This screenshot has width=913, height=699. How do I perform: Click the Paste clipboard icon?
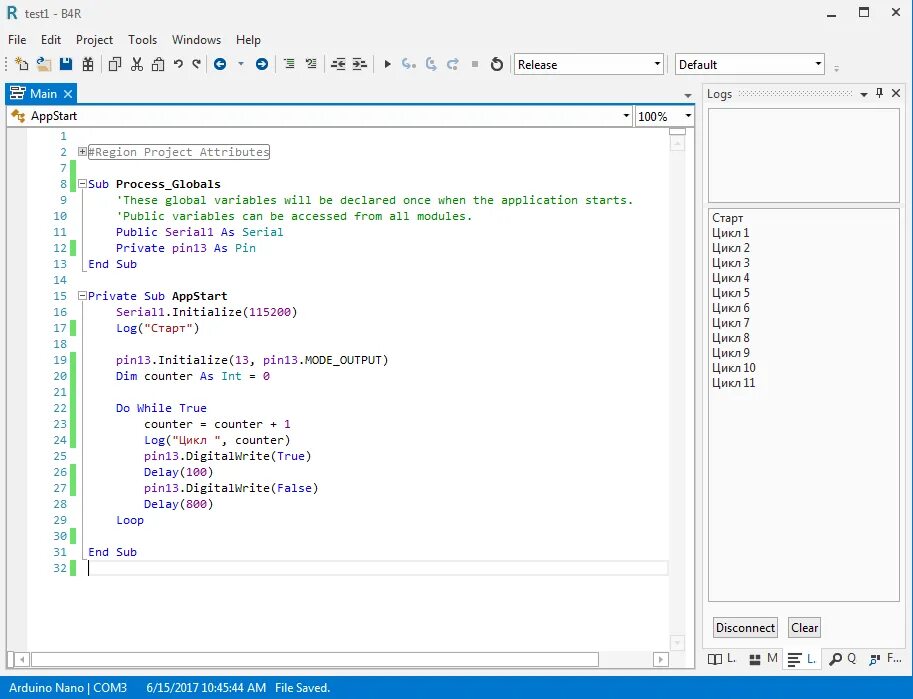[158, 64]
